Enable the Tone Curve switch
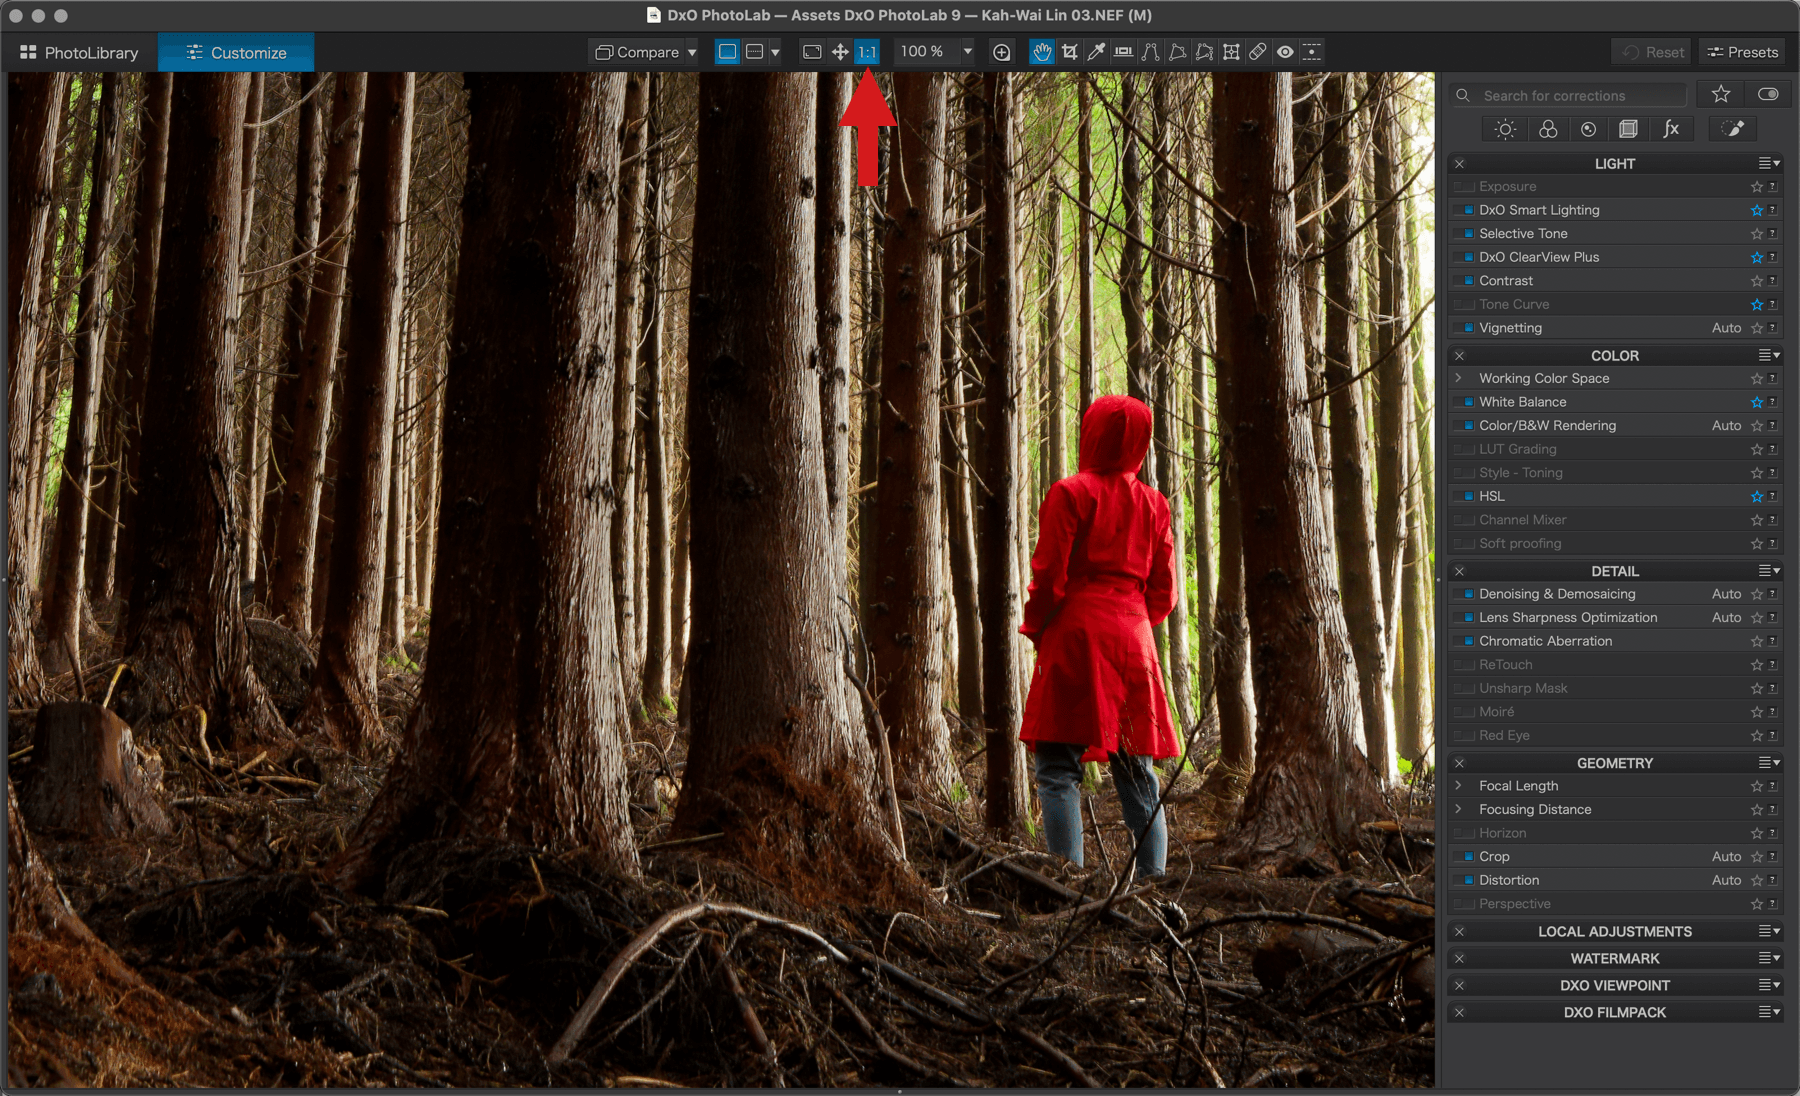Viewport: 1800px width, 1096px height. 1465,305
